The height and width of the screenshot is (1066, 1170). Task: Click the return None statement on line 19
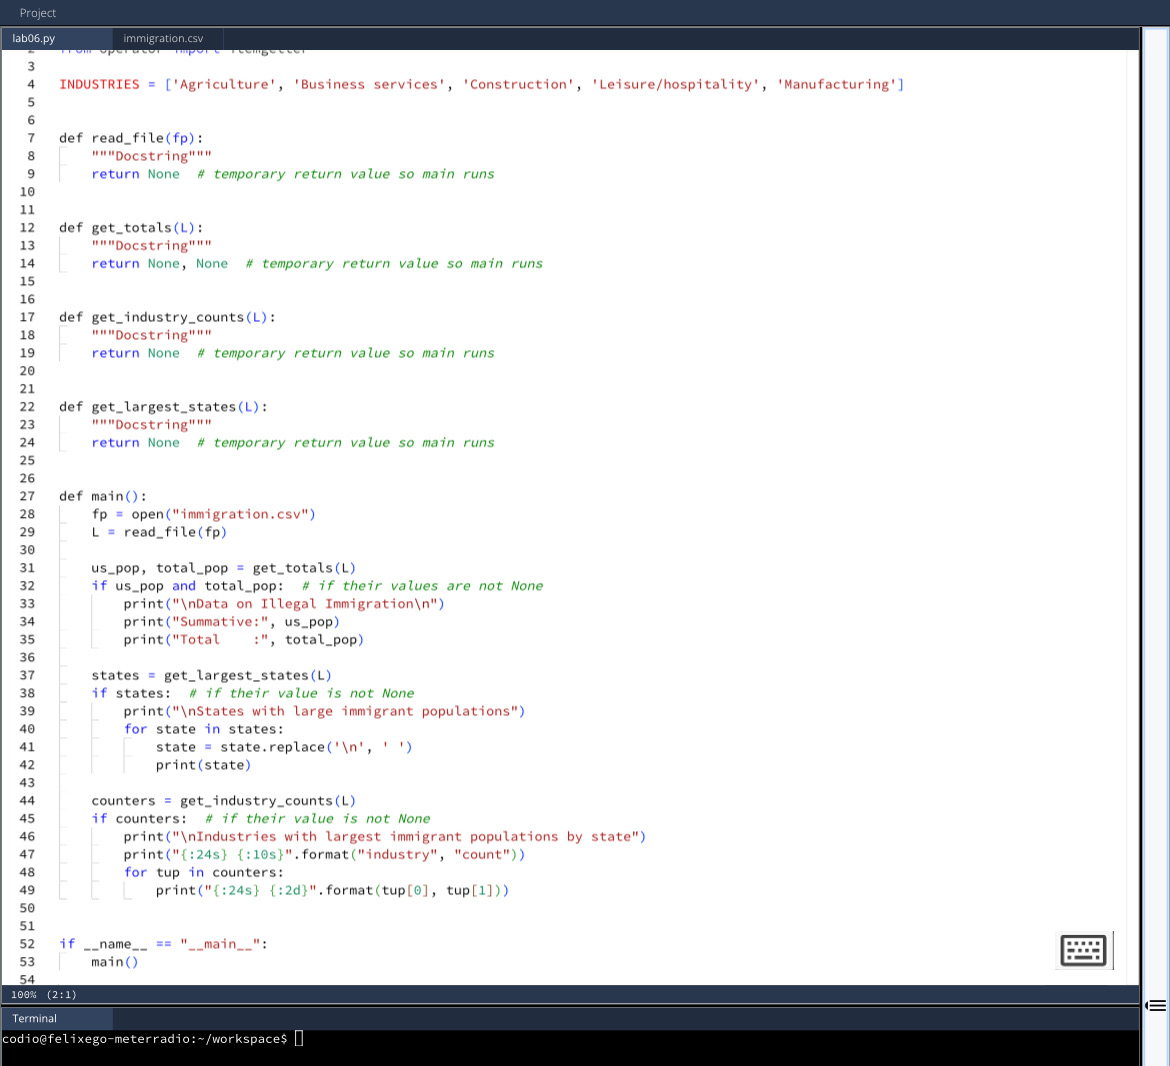(135, 352)
